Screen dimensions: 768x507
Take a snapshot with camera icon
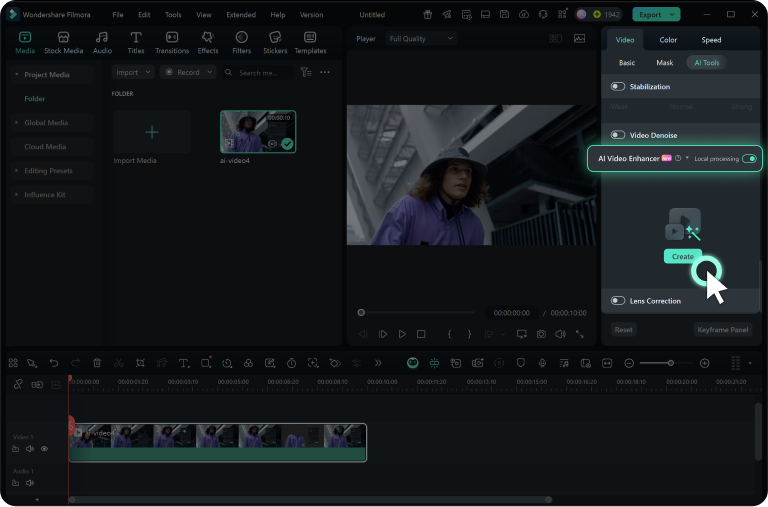coord(541,334)
